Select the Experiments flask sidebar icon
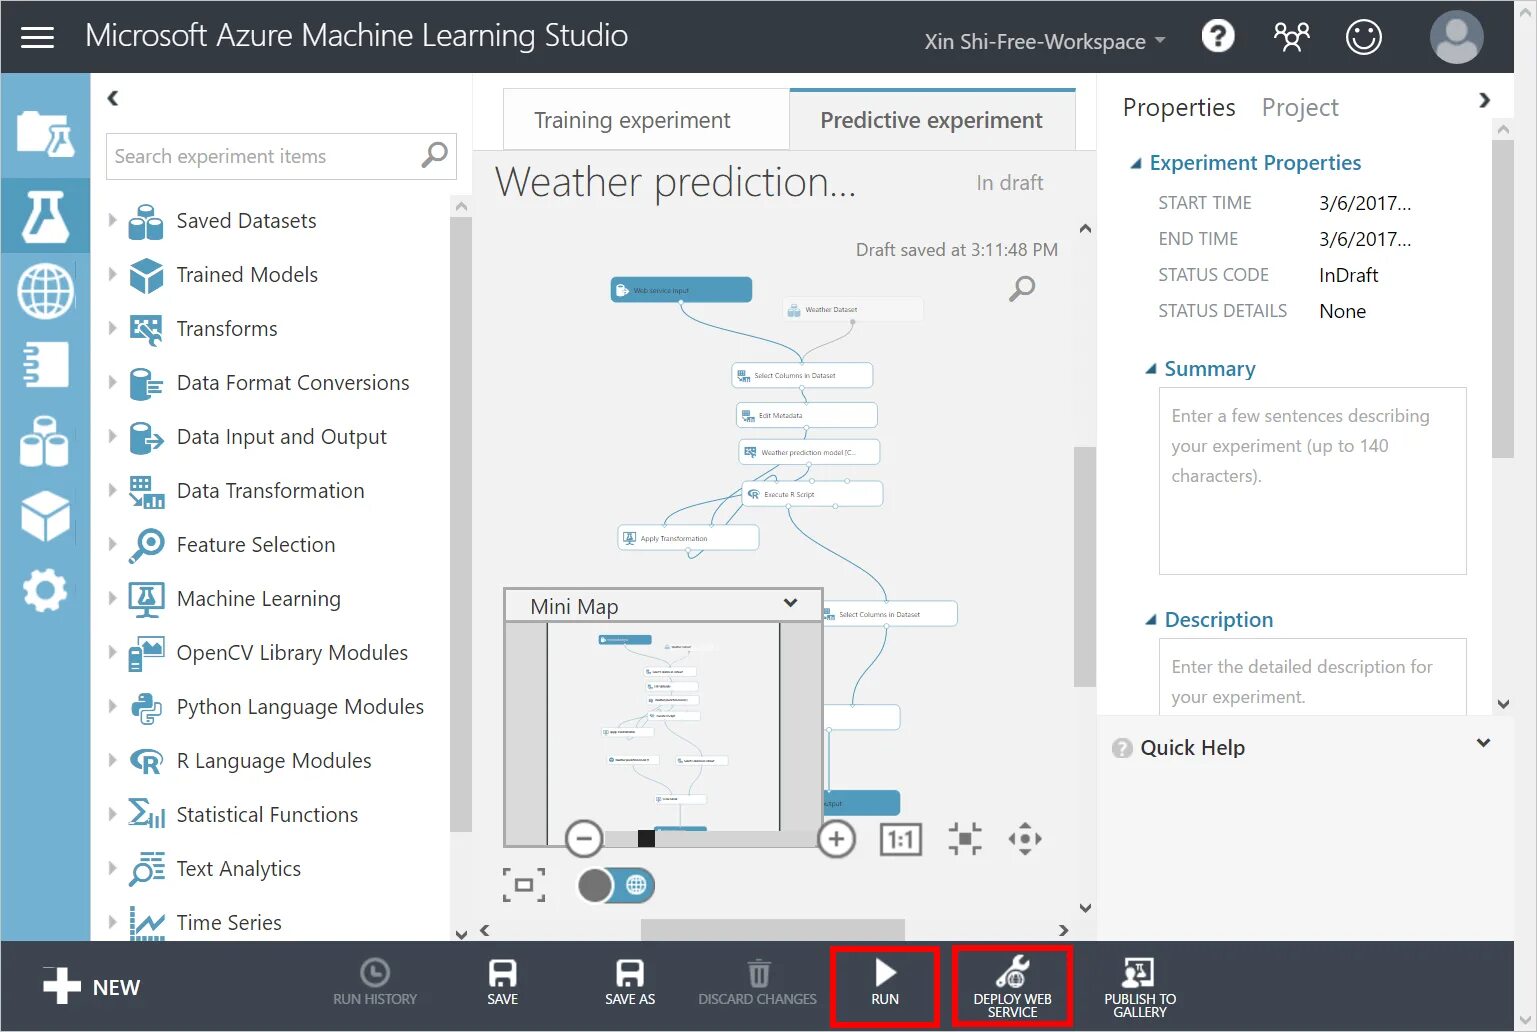The width and height of the screenshot is (1537, 1032). click(45, 216)
